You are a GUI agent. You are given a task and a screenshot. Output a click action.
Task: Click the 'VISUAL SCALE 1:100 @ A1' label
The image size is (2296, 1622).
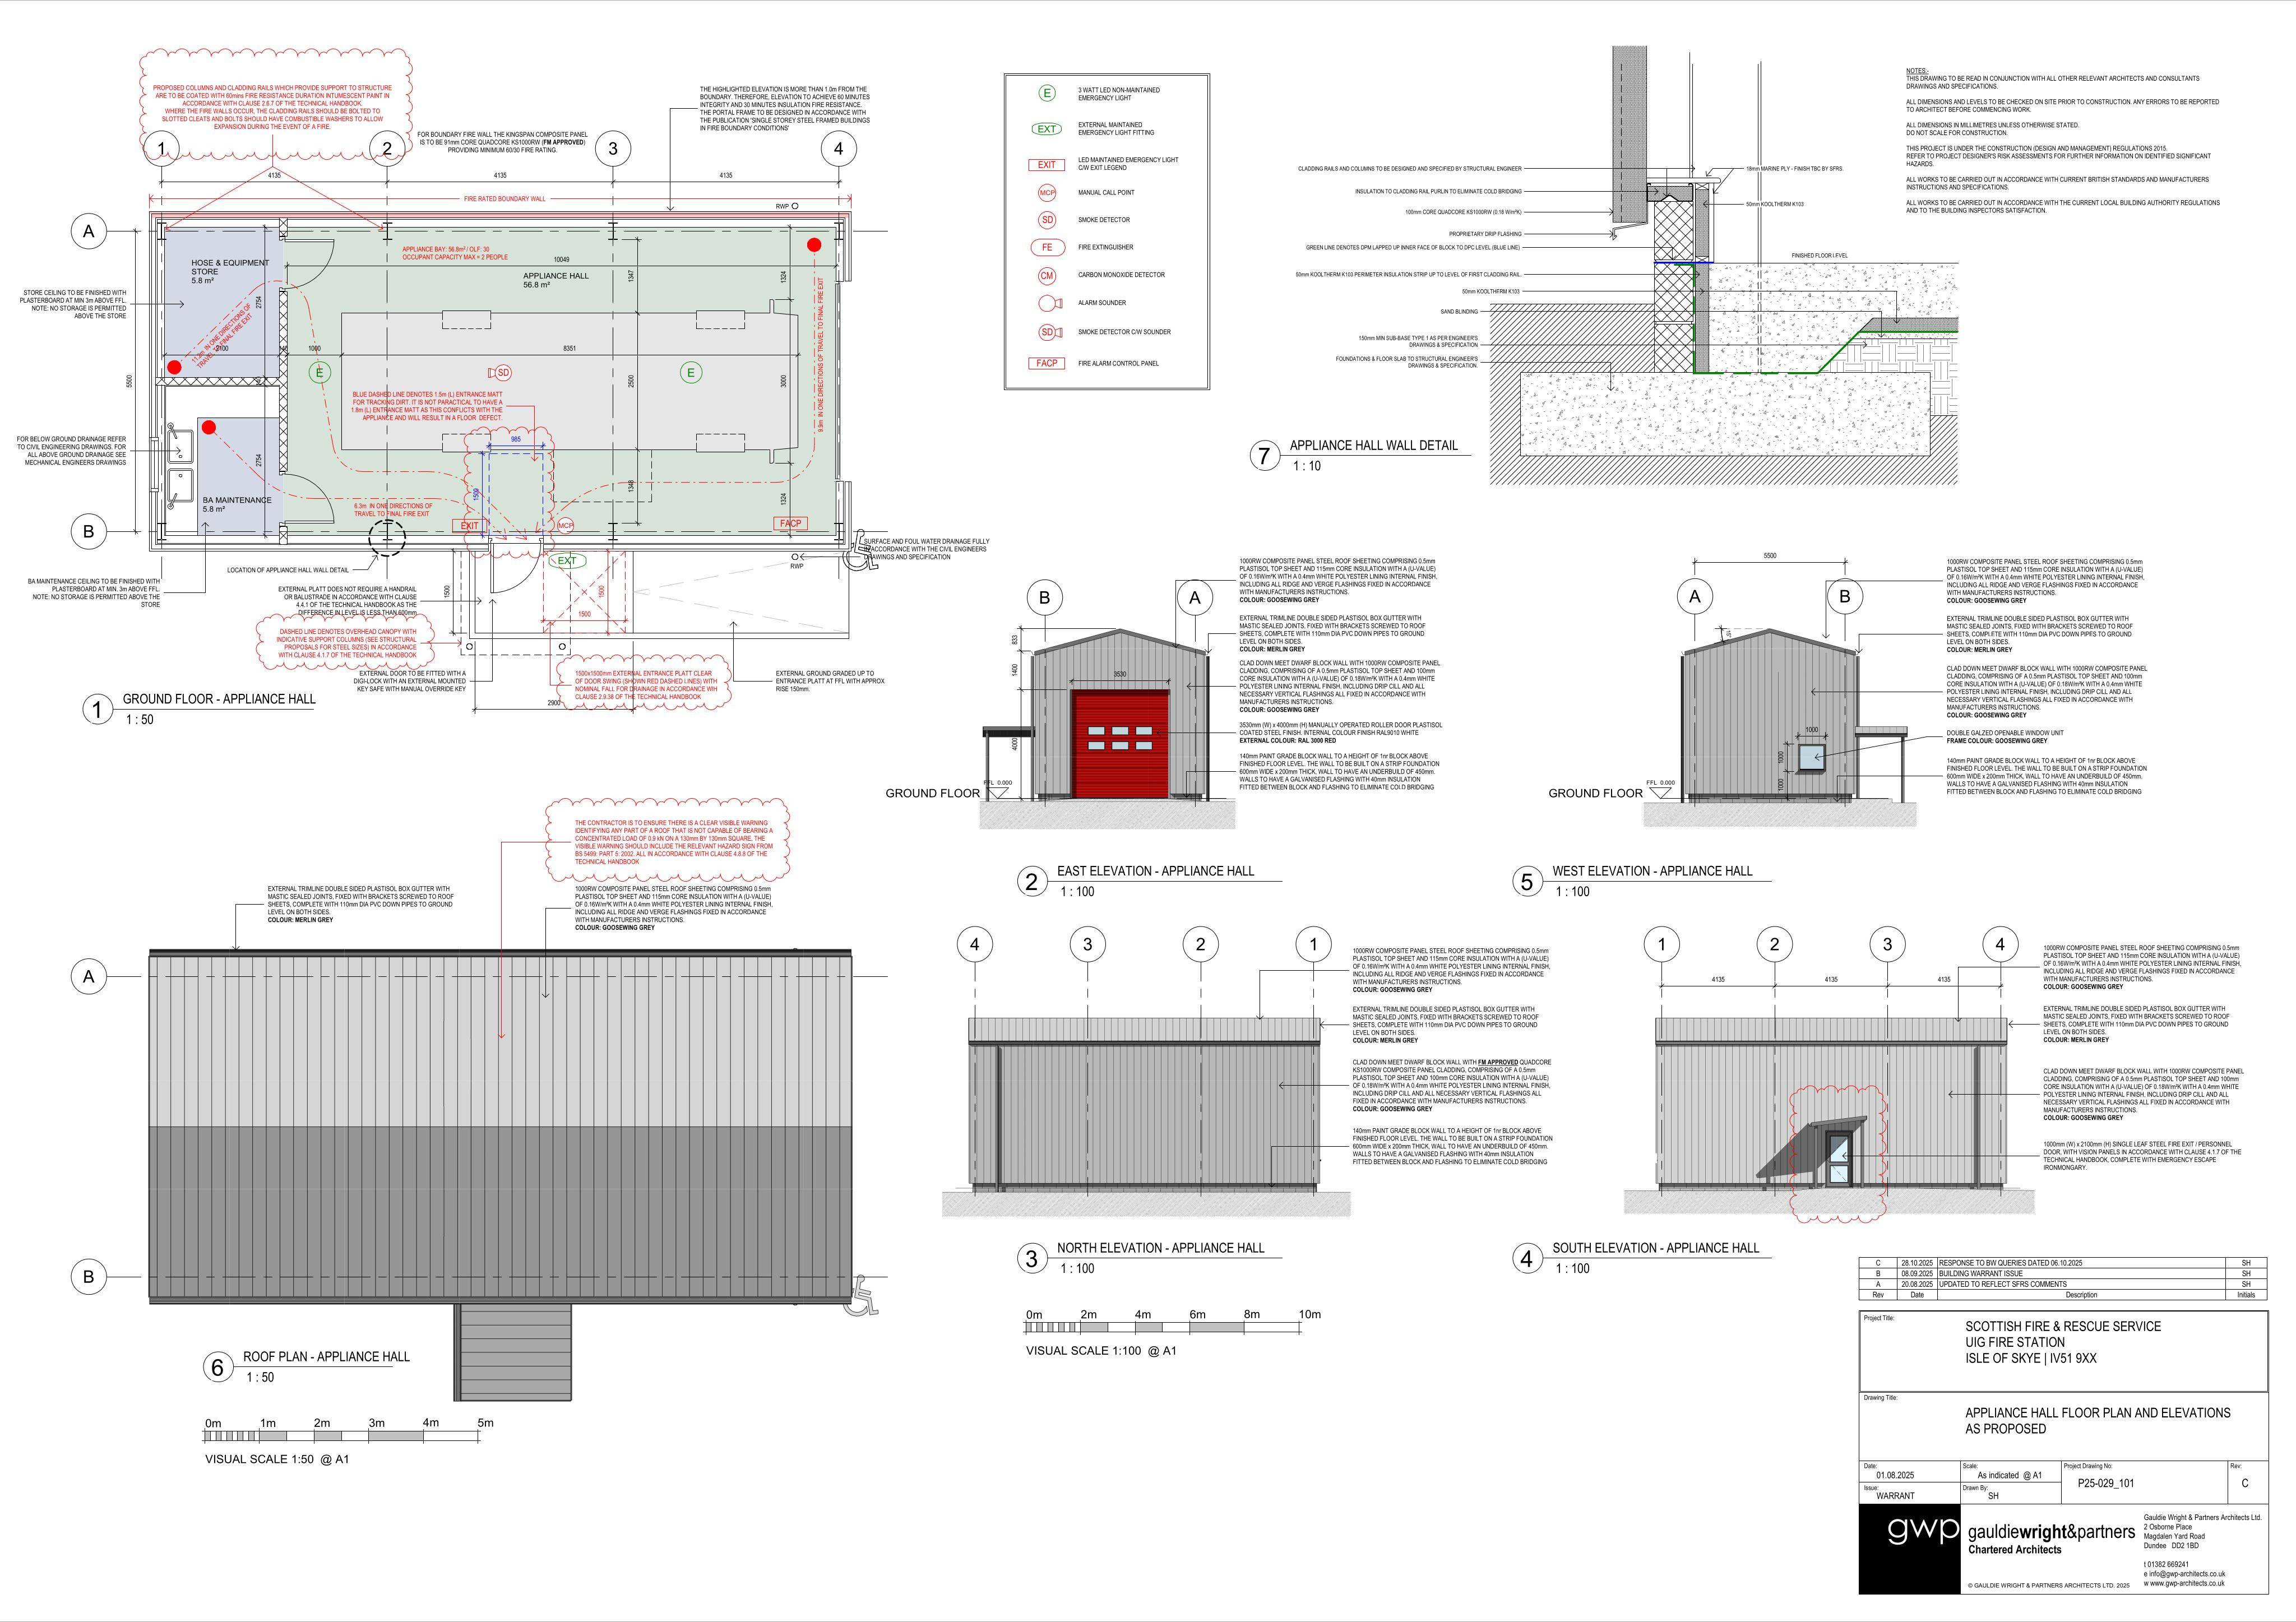(1101, 1350)
